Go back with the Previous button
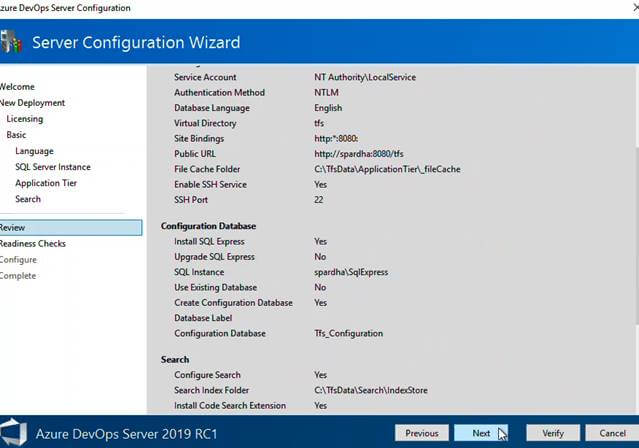Screen dimensions: 639x448 pyautogui.click(x=422, y=433)
